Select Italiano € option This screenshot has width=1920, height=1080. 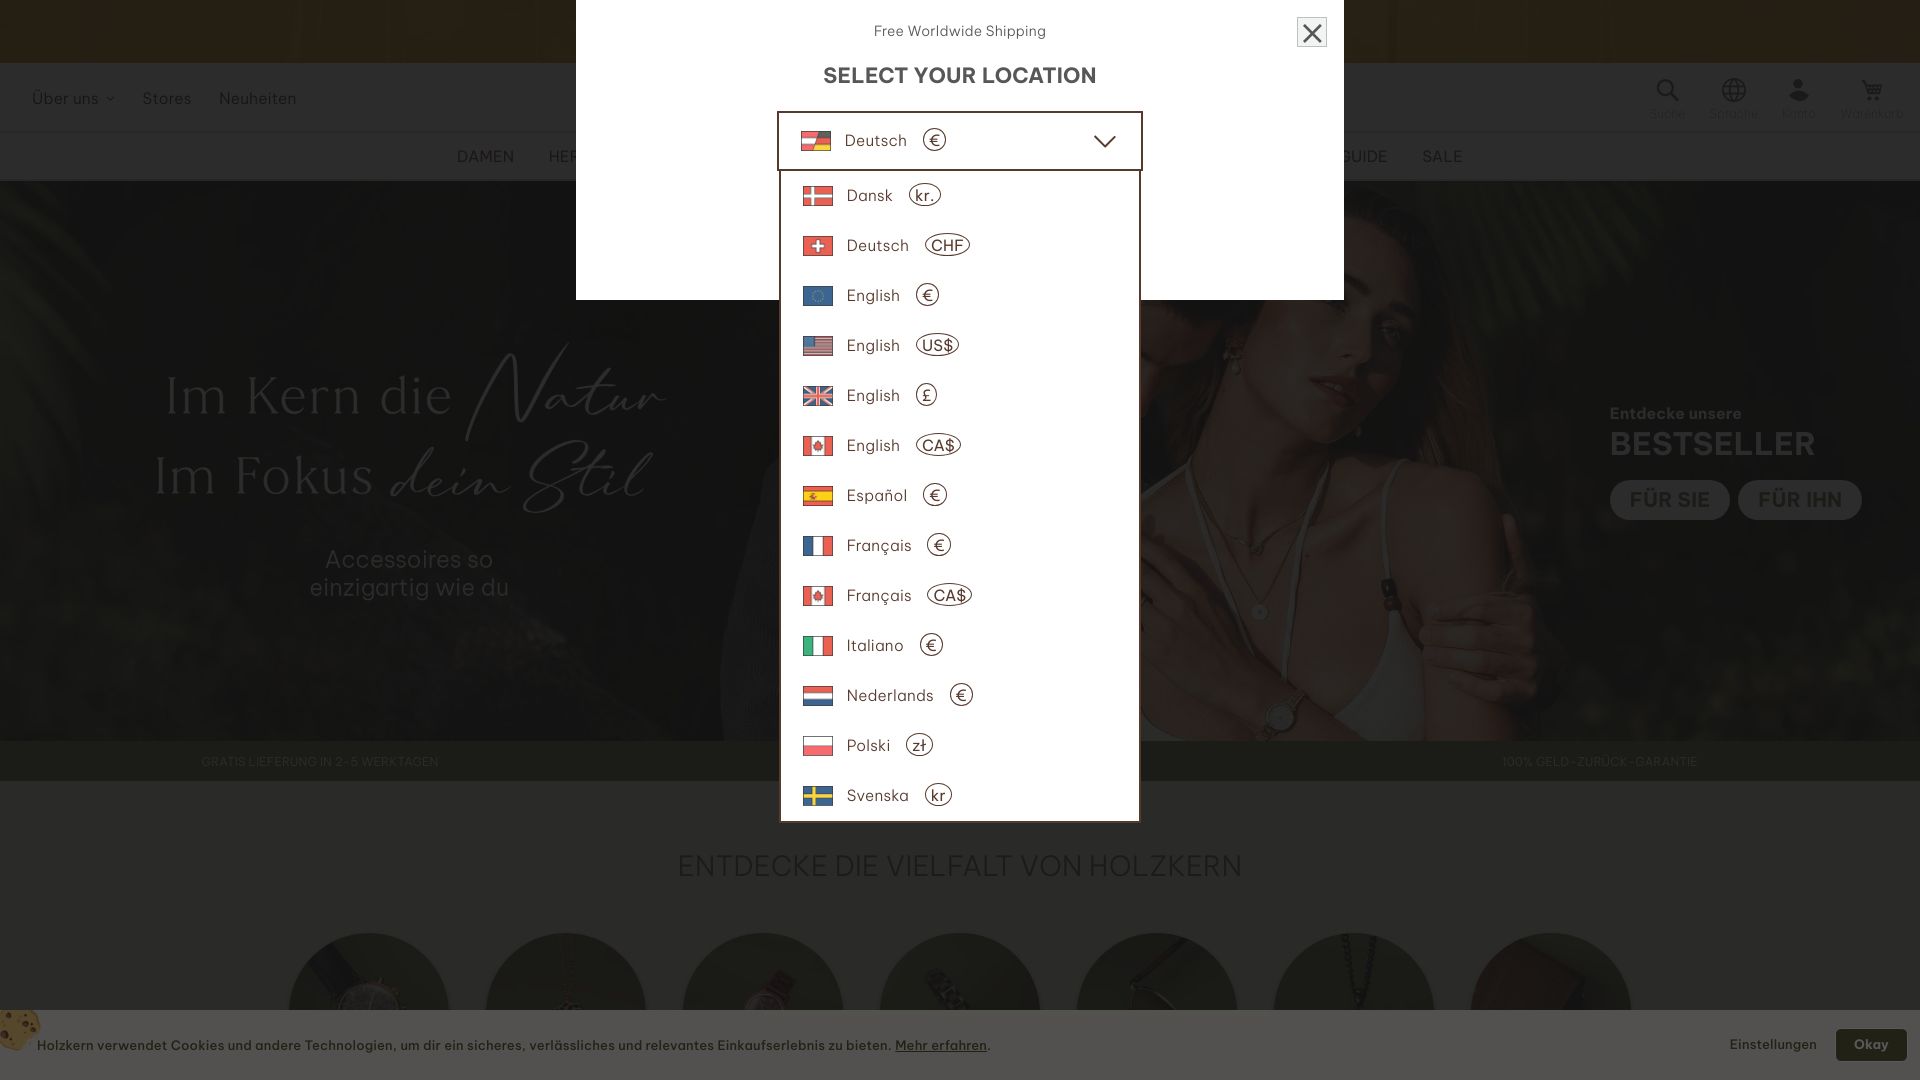click(959, 646)
